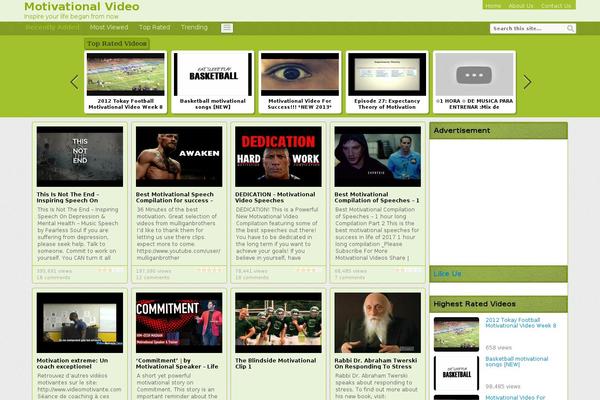This screenshot has width=600, height=400.
Task: Click sidebar link 2012 Tokay Football Motivational
Action: pyautogui.click(x=521, y=323)
